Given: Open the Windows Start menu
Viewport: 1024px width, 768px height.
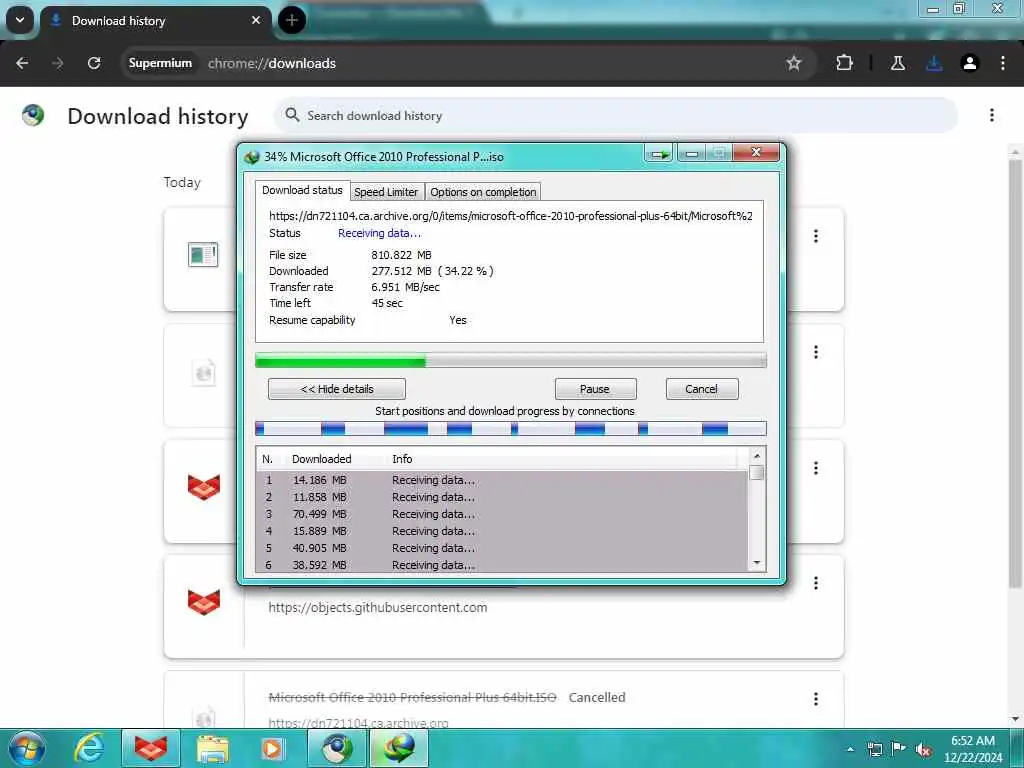Looking at the screenshot, I should coord(27,748).
